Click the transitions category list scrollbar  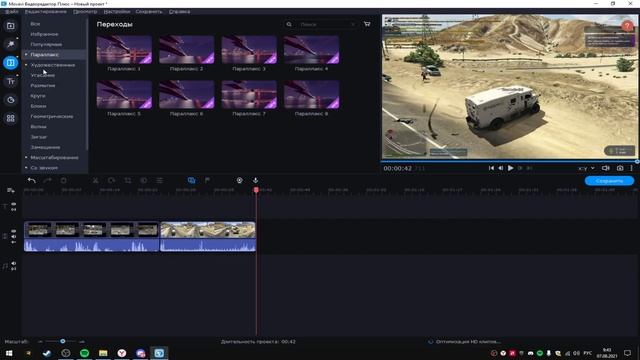point(87,84)
